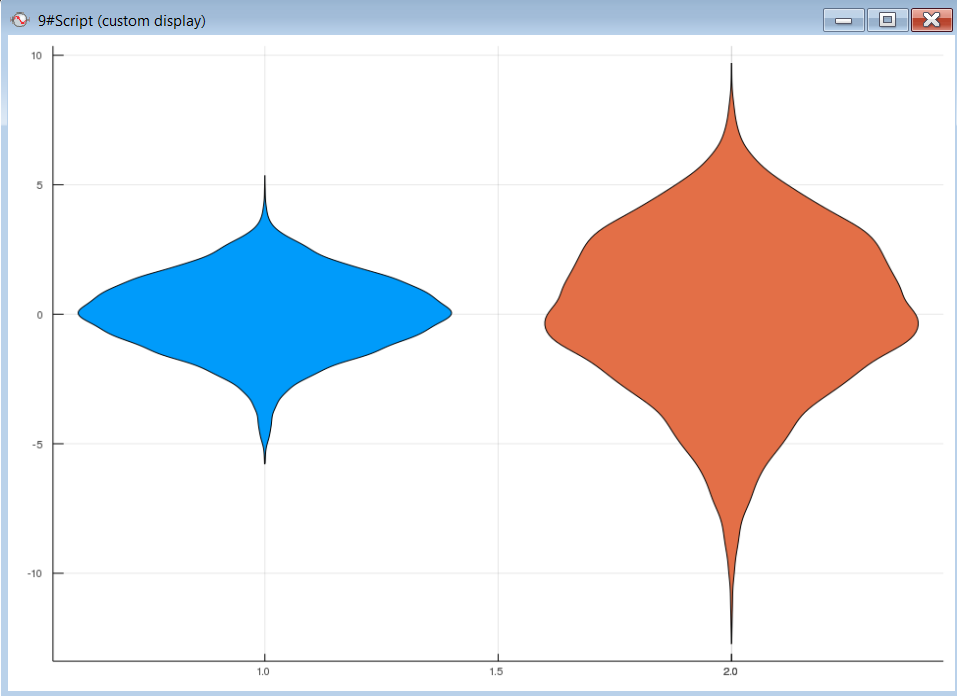Close the 9#Script custom display window

pyautogui.click(x=931, y=20)
